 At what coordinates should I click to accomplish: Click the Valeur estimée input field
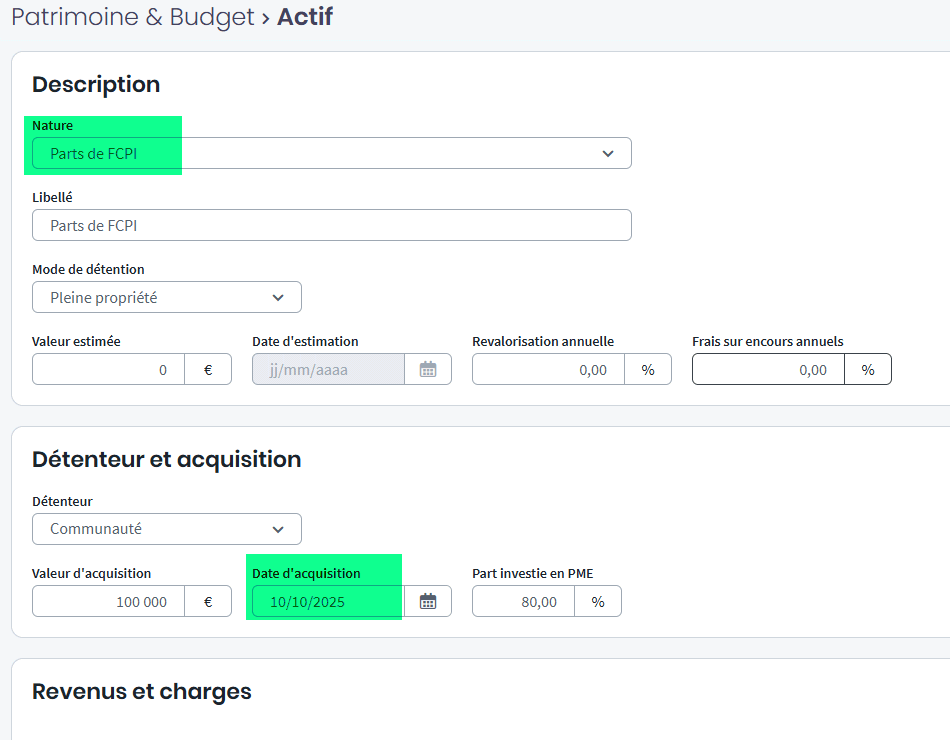[x=108, y=369]
